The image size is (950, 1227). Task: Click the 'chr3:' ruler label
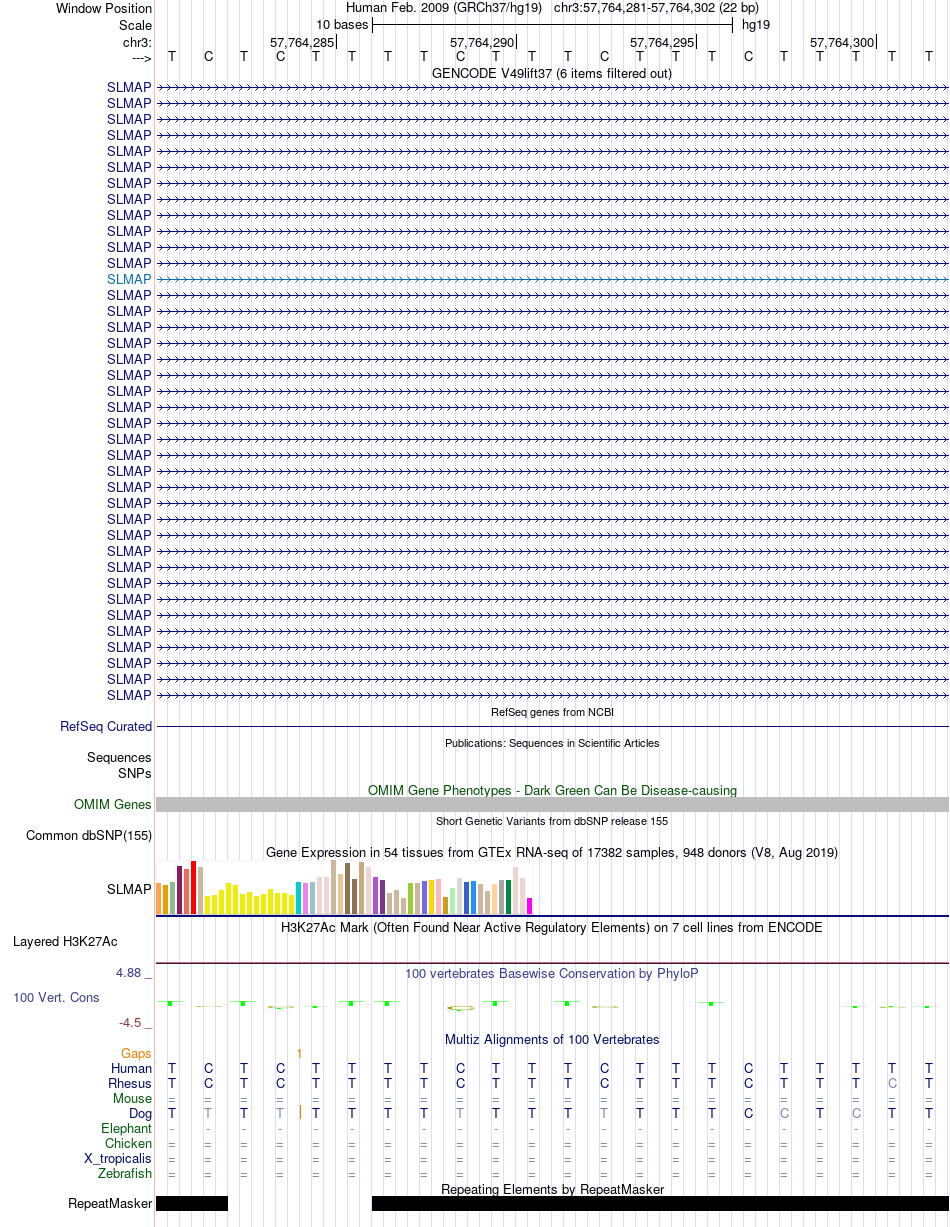[x=135, y=43]
